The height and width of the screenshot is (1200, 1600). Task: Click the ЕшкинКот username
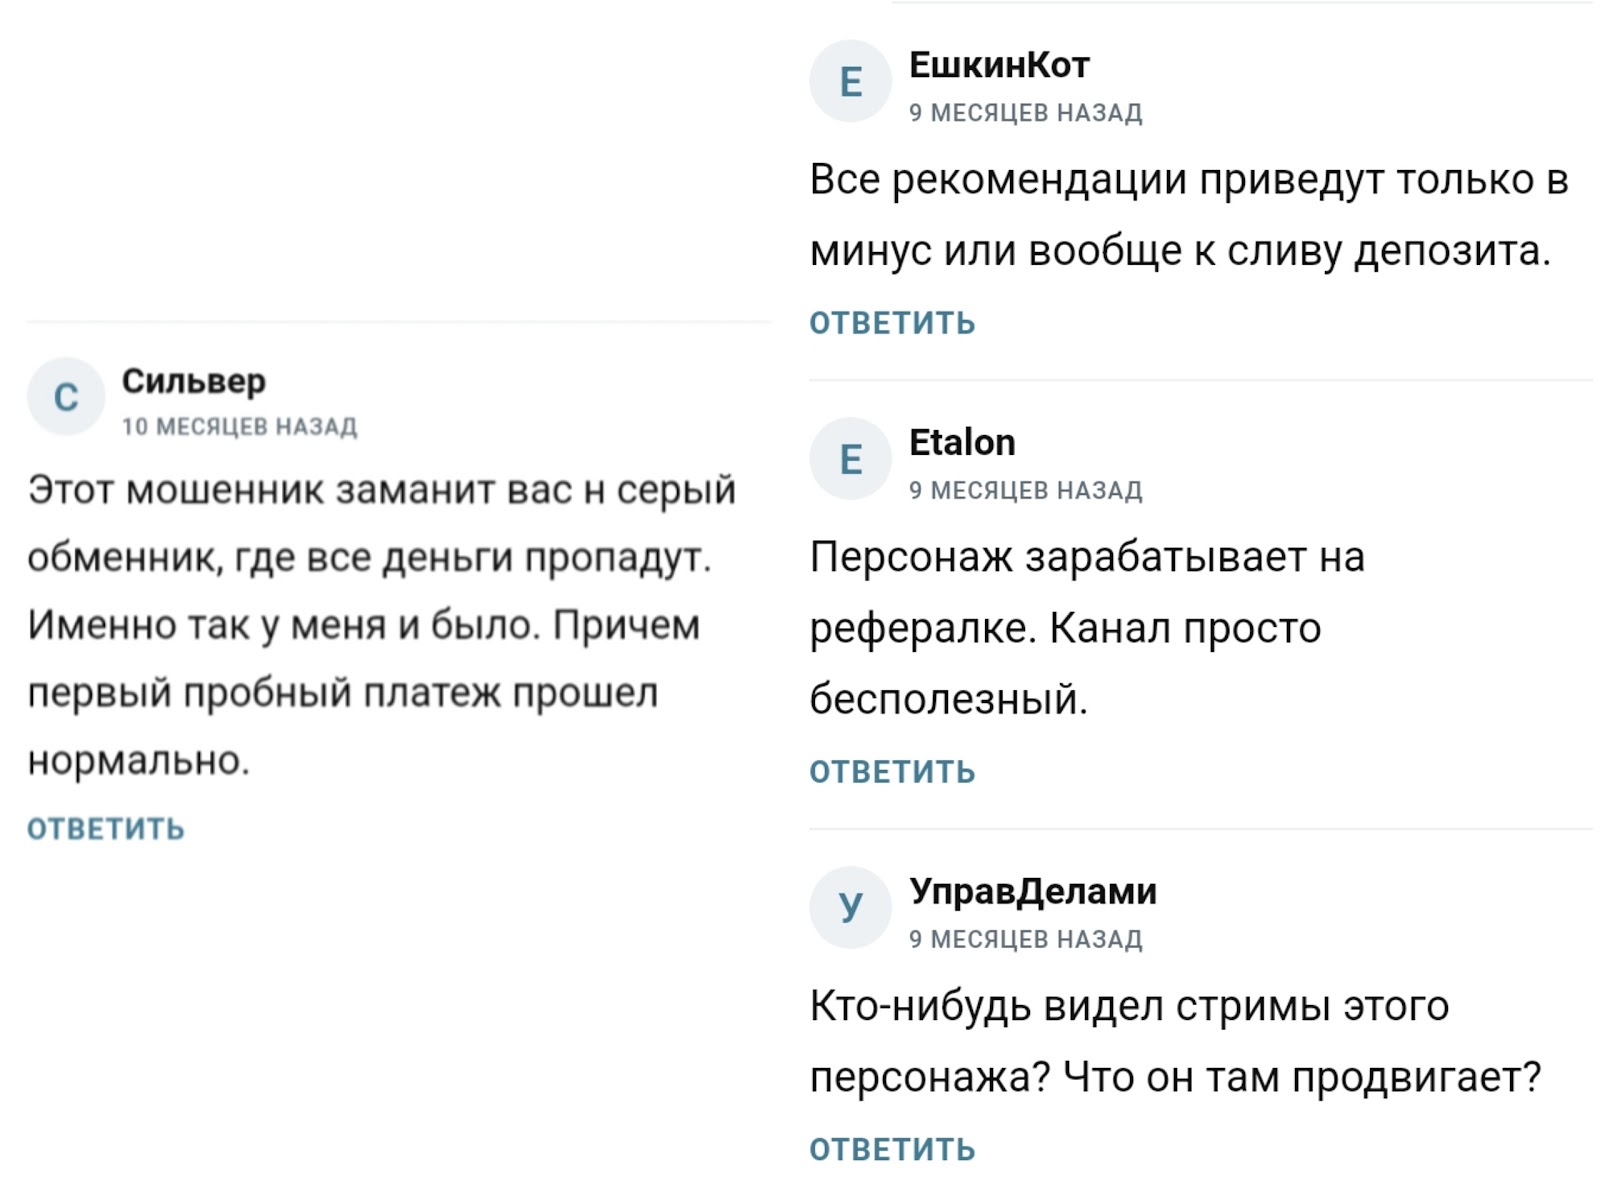(999, 65)
